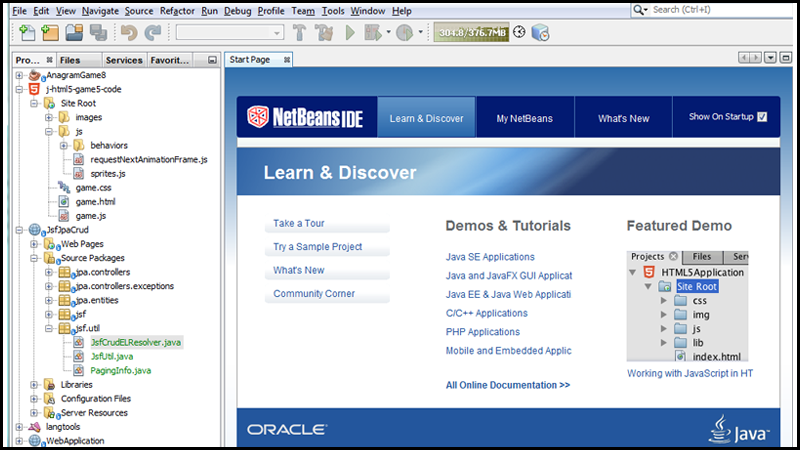Open Java SE Applications tutorials link
This screenshot has height=450, width=800.
click(x=490, y=257)
